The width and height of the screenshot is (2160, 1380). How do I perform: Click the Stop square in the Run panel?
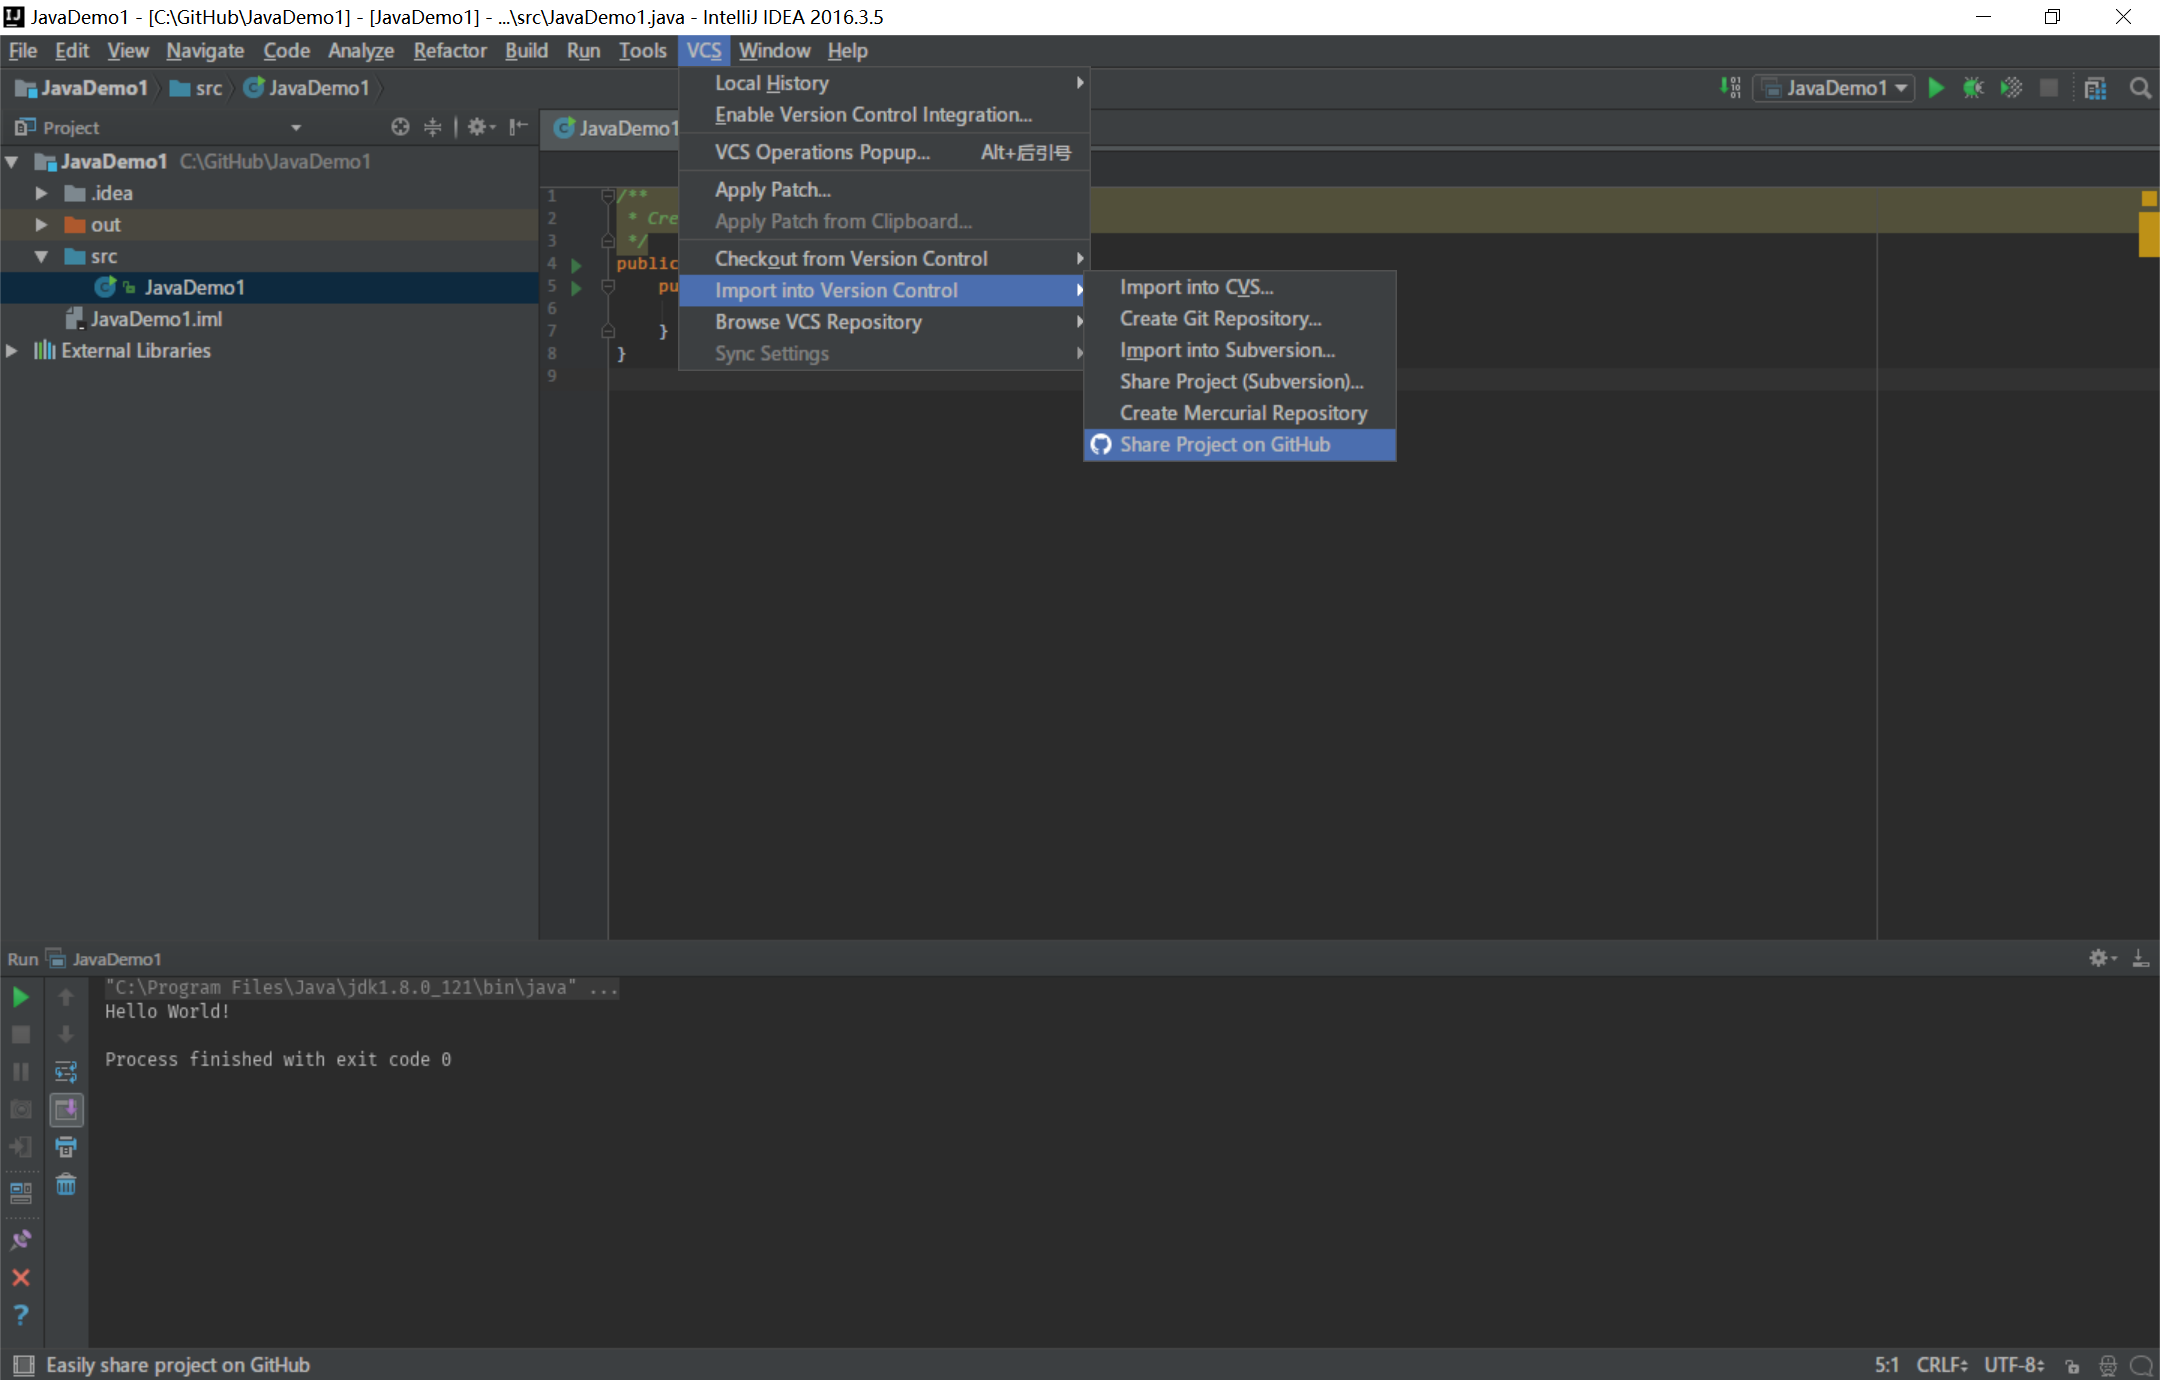pyautogui.click(x=21, y=1034)
